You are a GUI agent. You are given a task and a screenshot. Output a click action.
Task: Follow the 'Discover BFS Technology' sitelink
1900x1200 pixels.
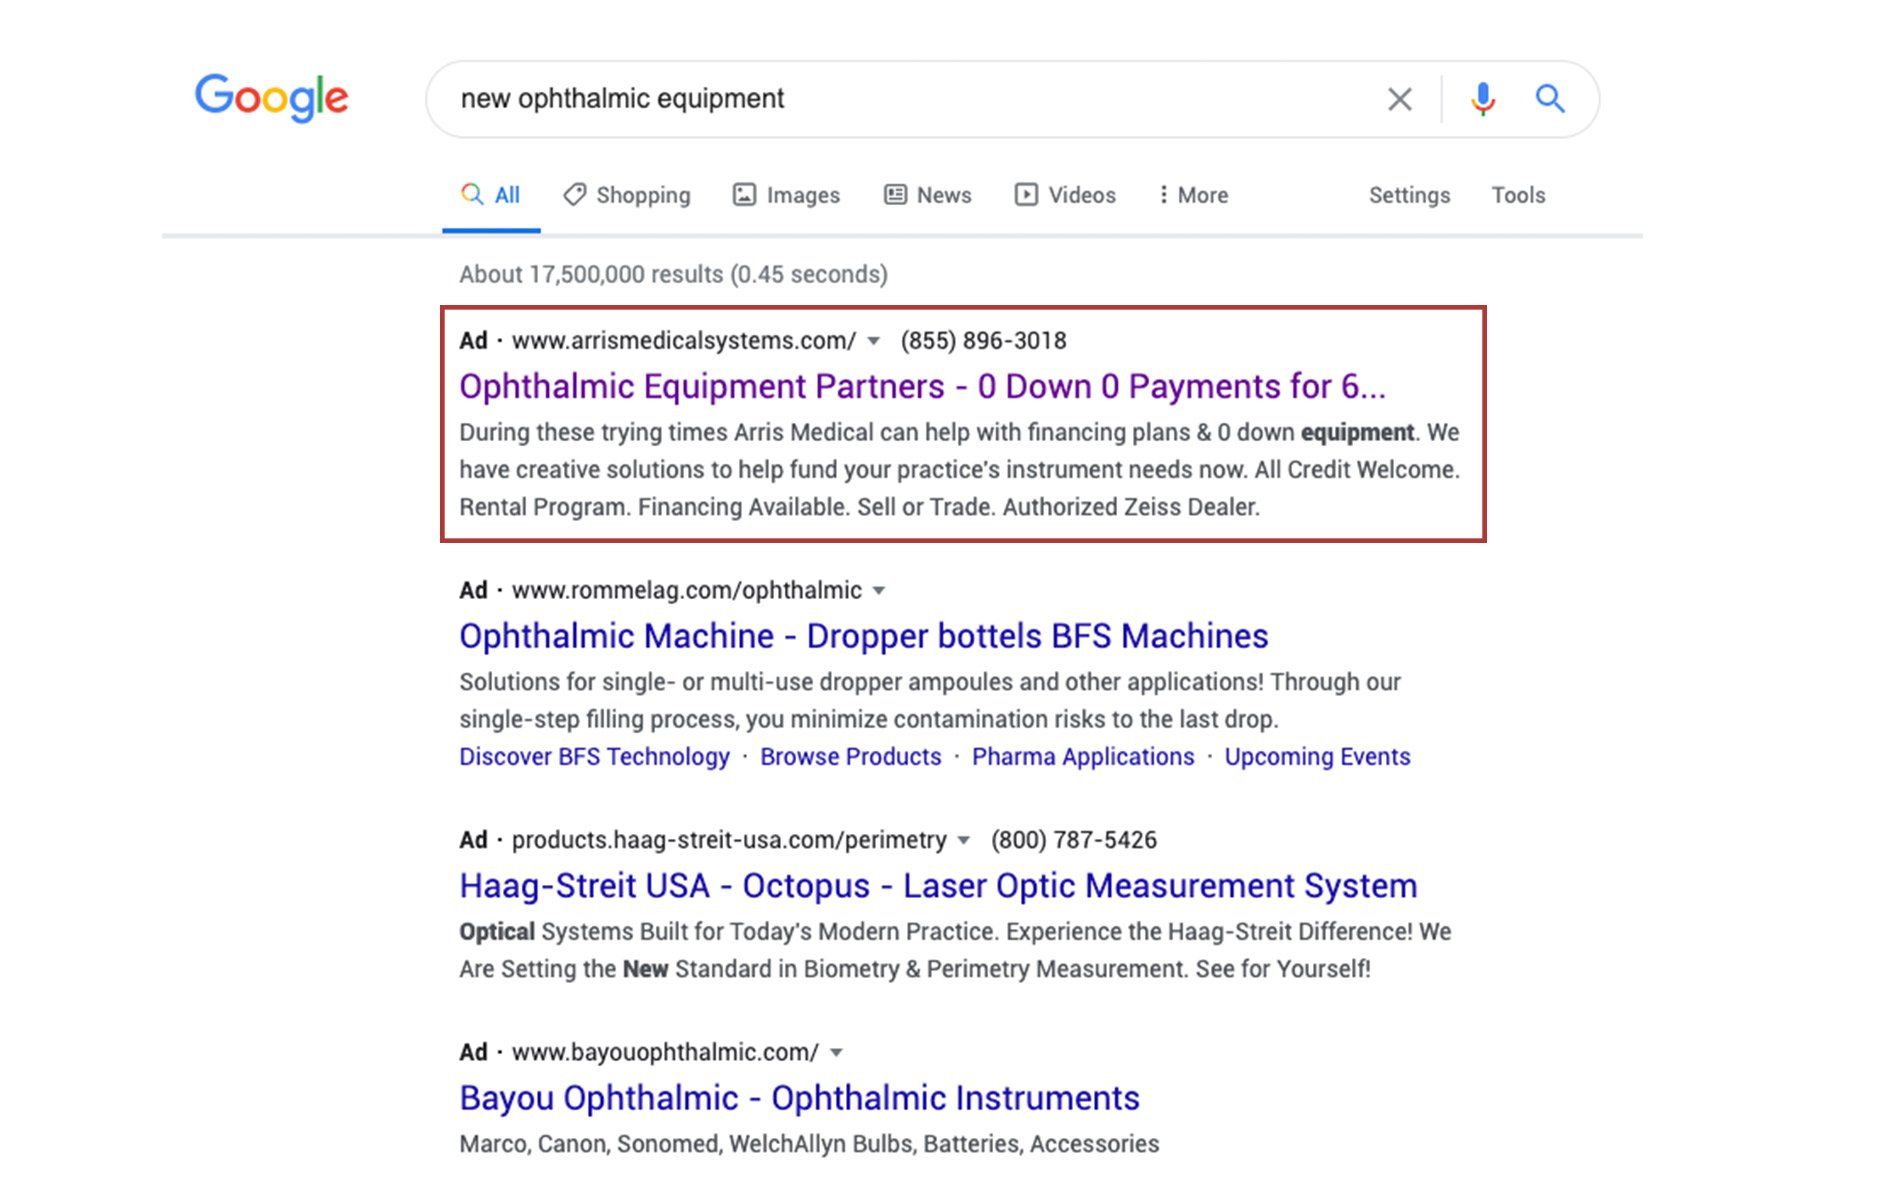pyautogui.click(x=594, y=757)
